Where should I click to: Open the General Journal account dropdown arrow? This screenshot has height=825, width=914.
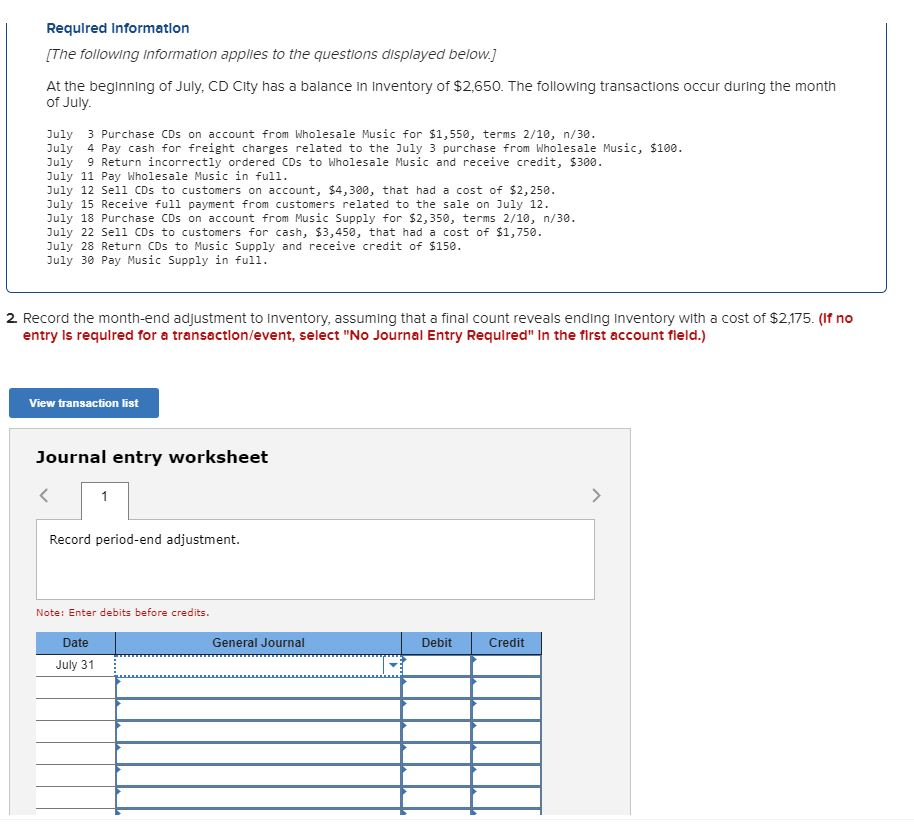[393, 665]
